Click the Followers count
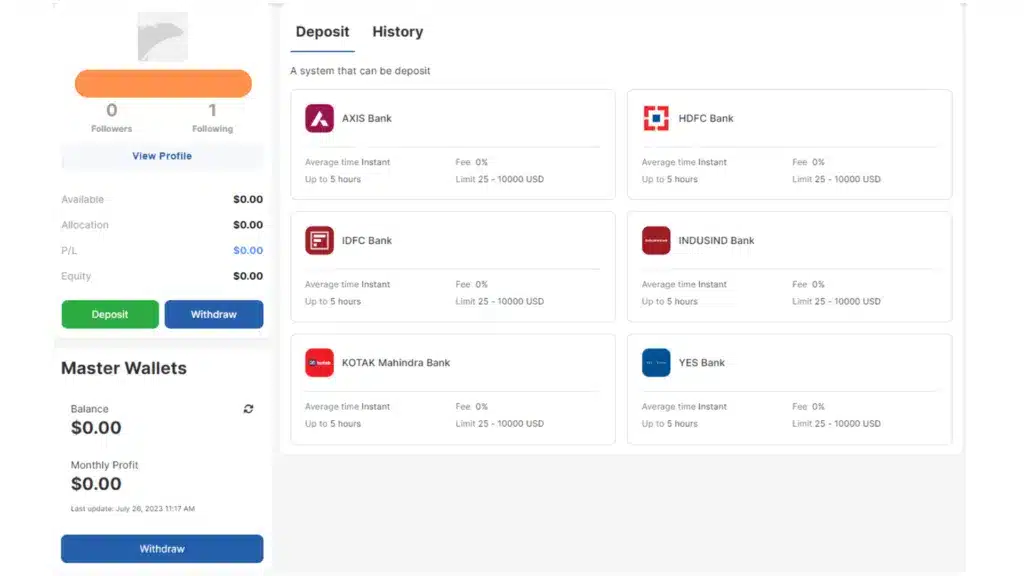This screenshot has height=576, width=1024. tap(112, 110)
